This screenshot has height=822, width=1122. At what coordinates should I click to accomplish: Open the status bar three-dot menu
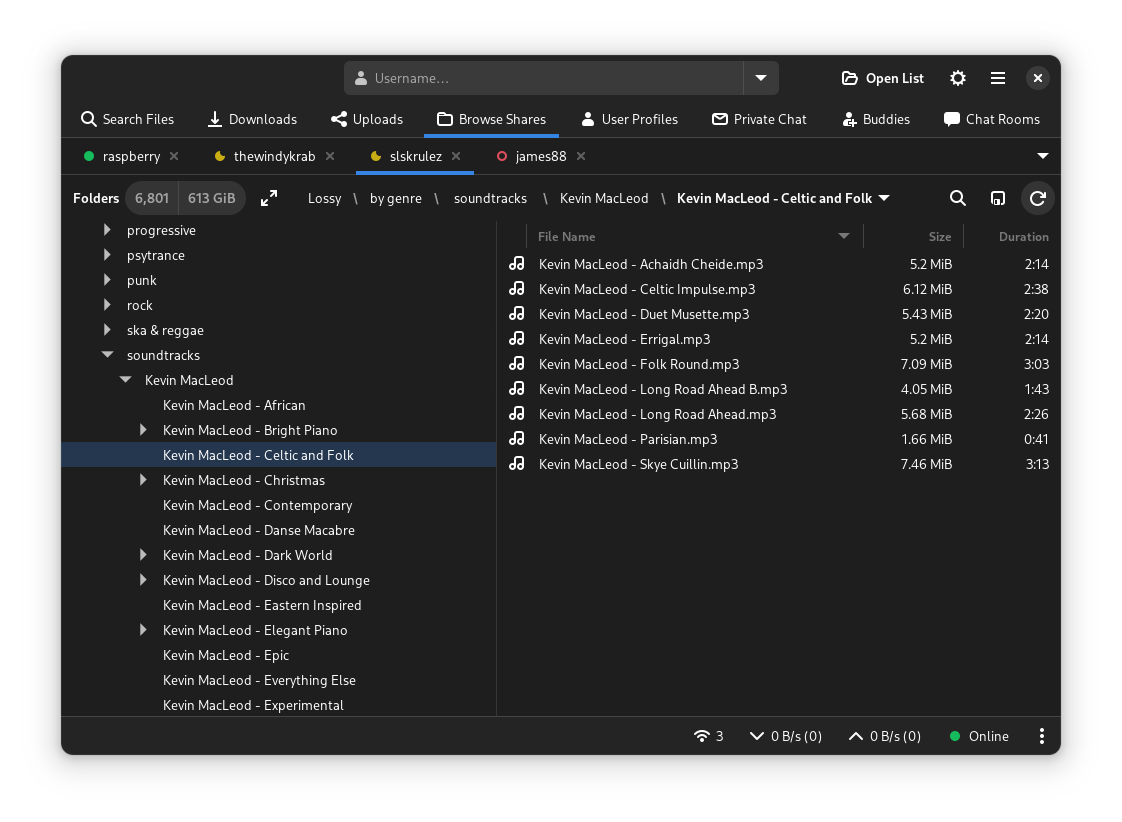coord(1041,736)
